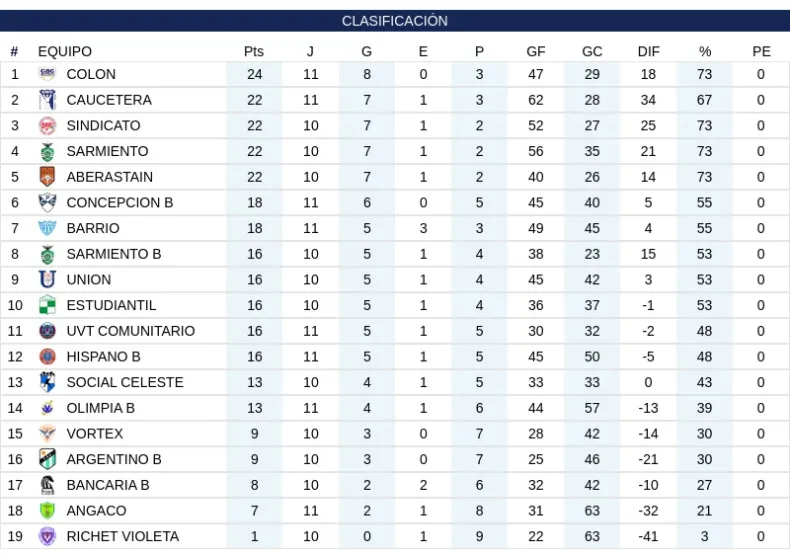Click the ANGACO team shield icon
This screenshot has width=790, height=555.
click(47, 511)
